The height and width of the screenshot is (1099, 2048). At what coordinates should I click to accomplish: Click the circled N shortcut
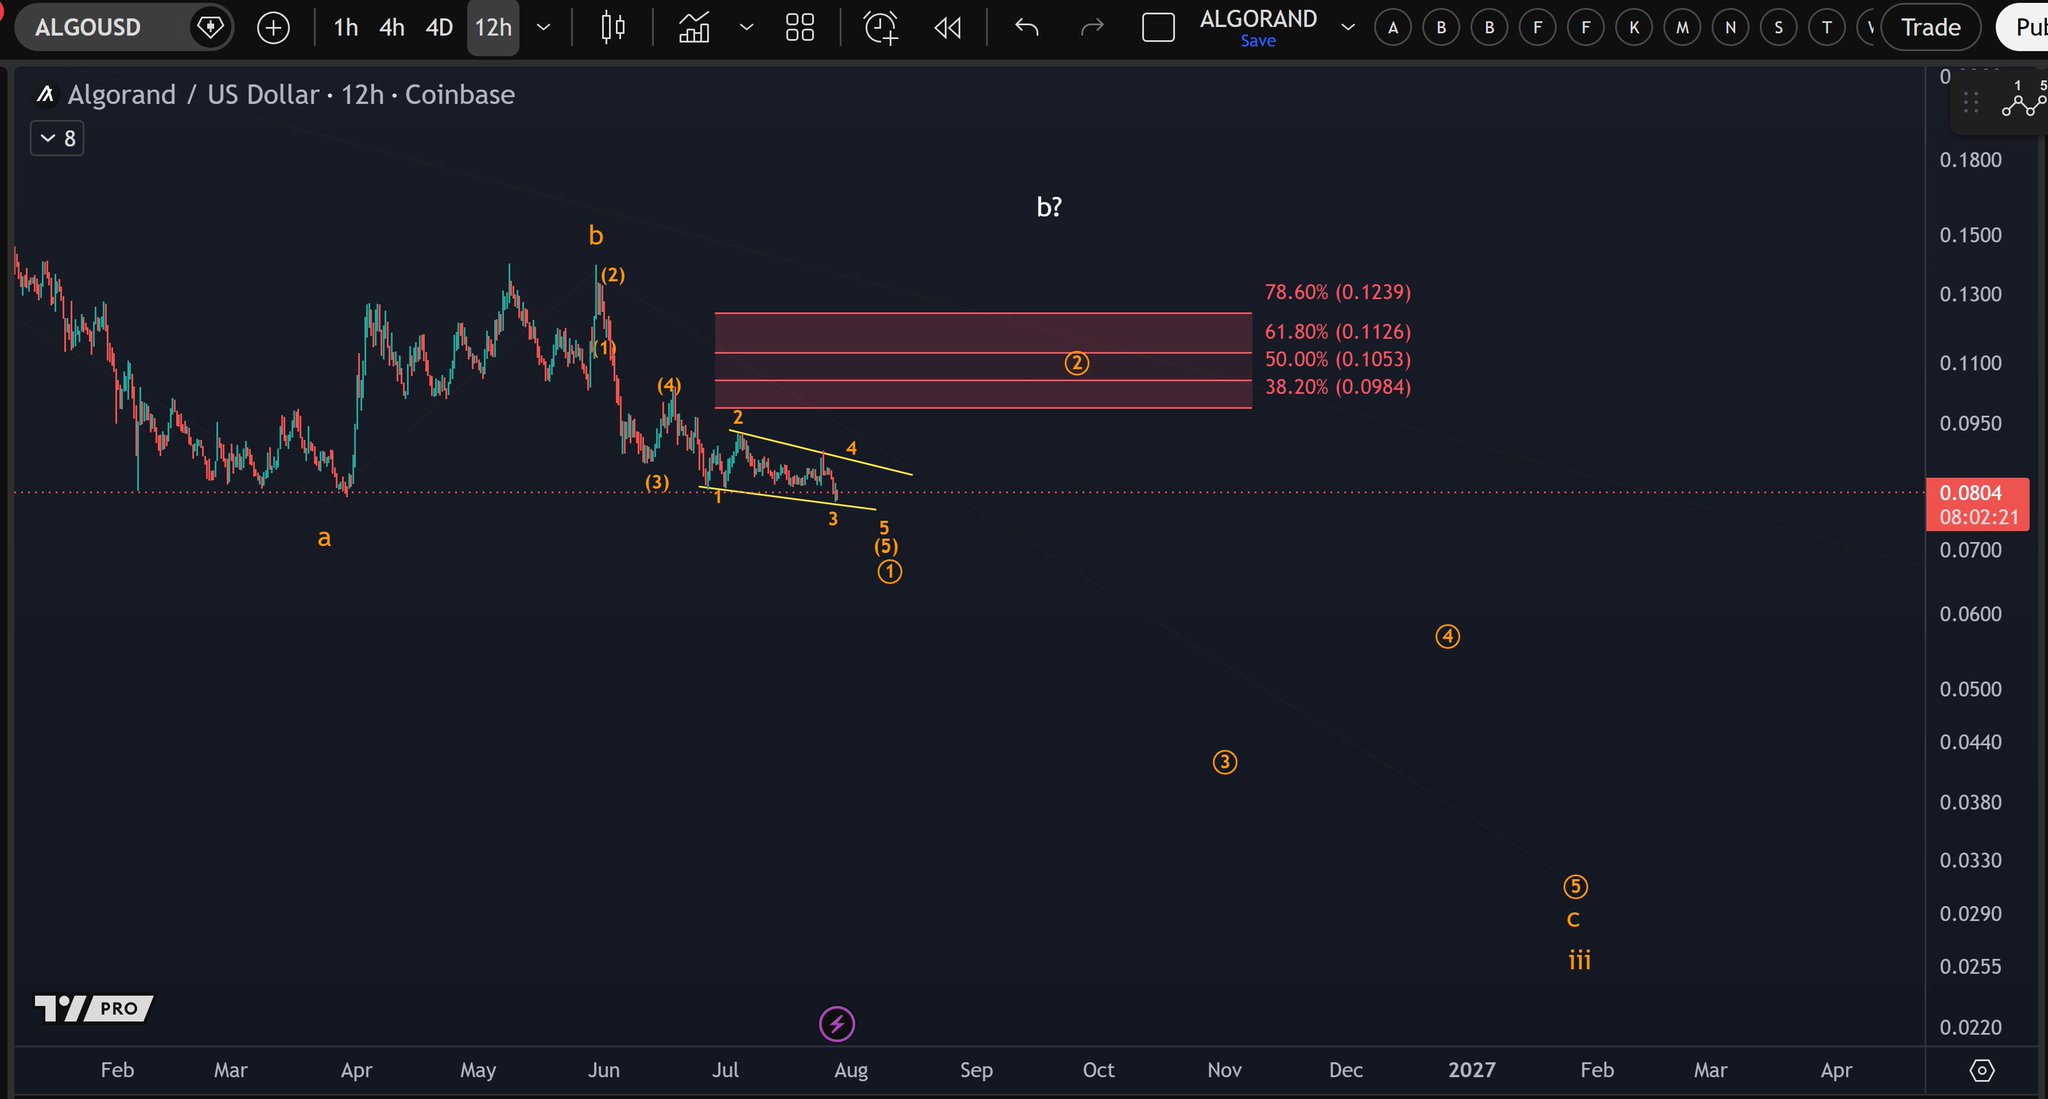point(1730,27)
